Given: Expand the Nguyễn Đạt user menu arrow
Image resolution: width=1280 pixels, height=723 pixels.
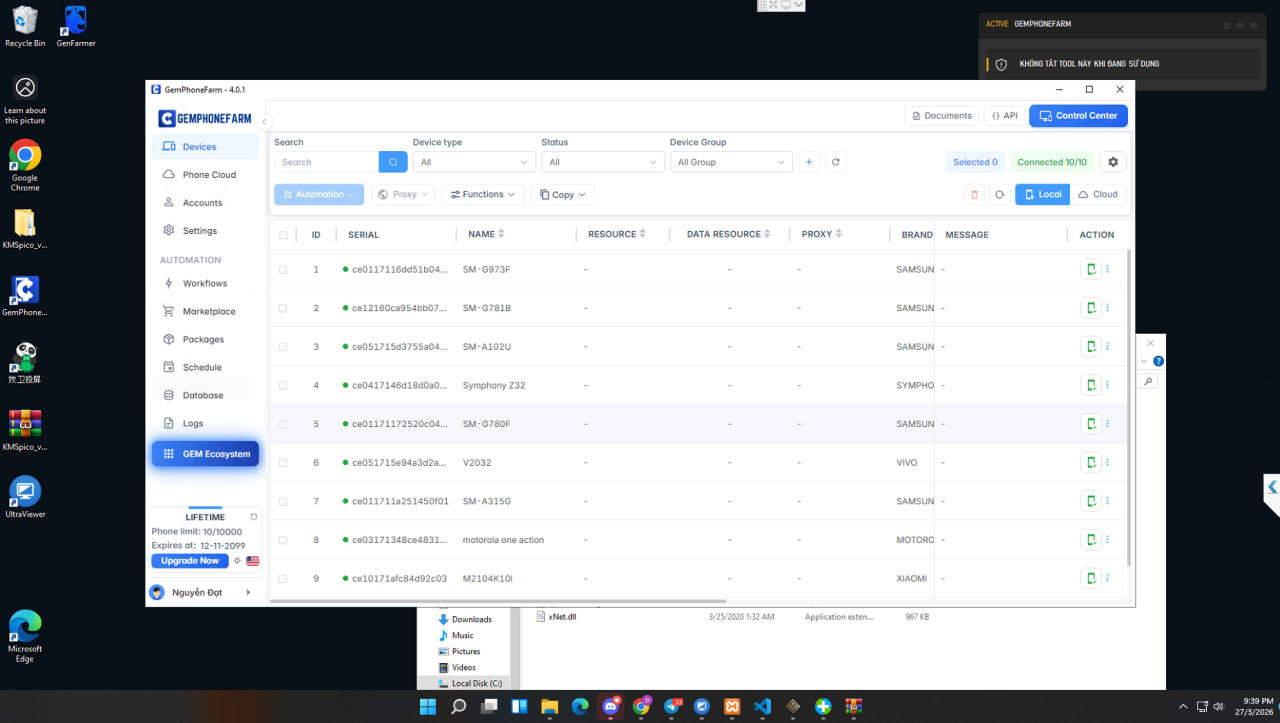Looking at the screenshot, I should point(248,593).
